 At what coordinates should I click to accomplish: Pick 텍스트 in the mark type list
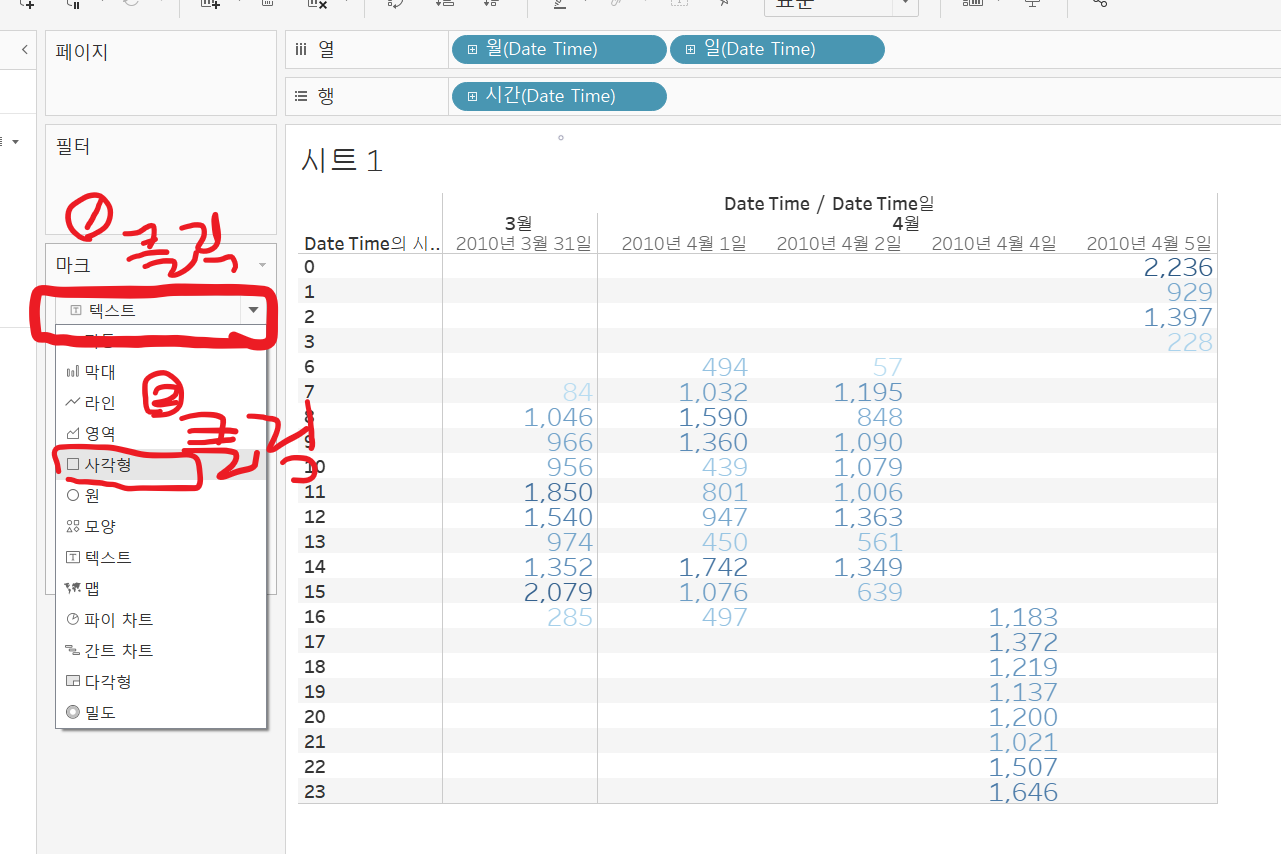click(x=161, y=557)
